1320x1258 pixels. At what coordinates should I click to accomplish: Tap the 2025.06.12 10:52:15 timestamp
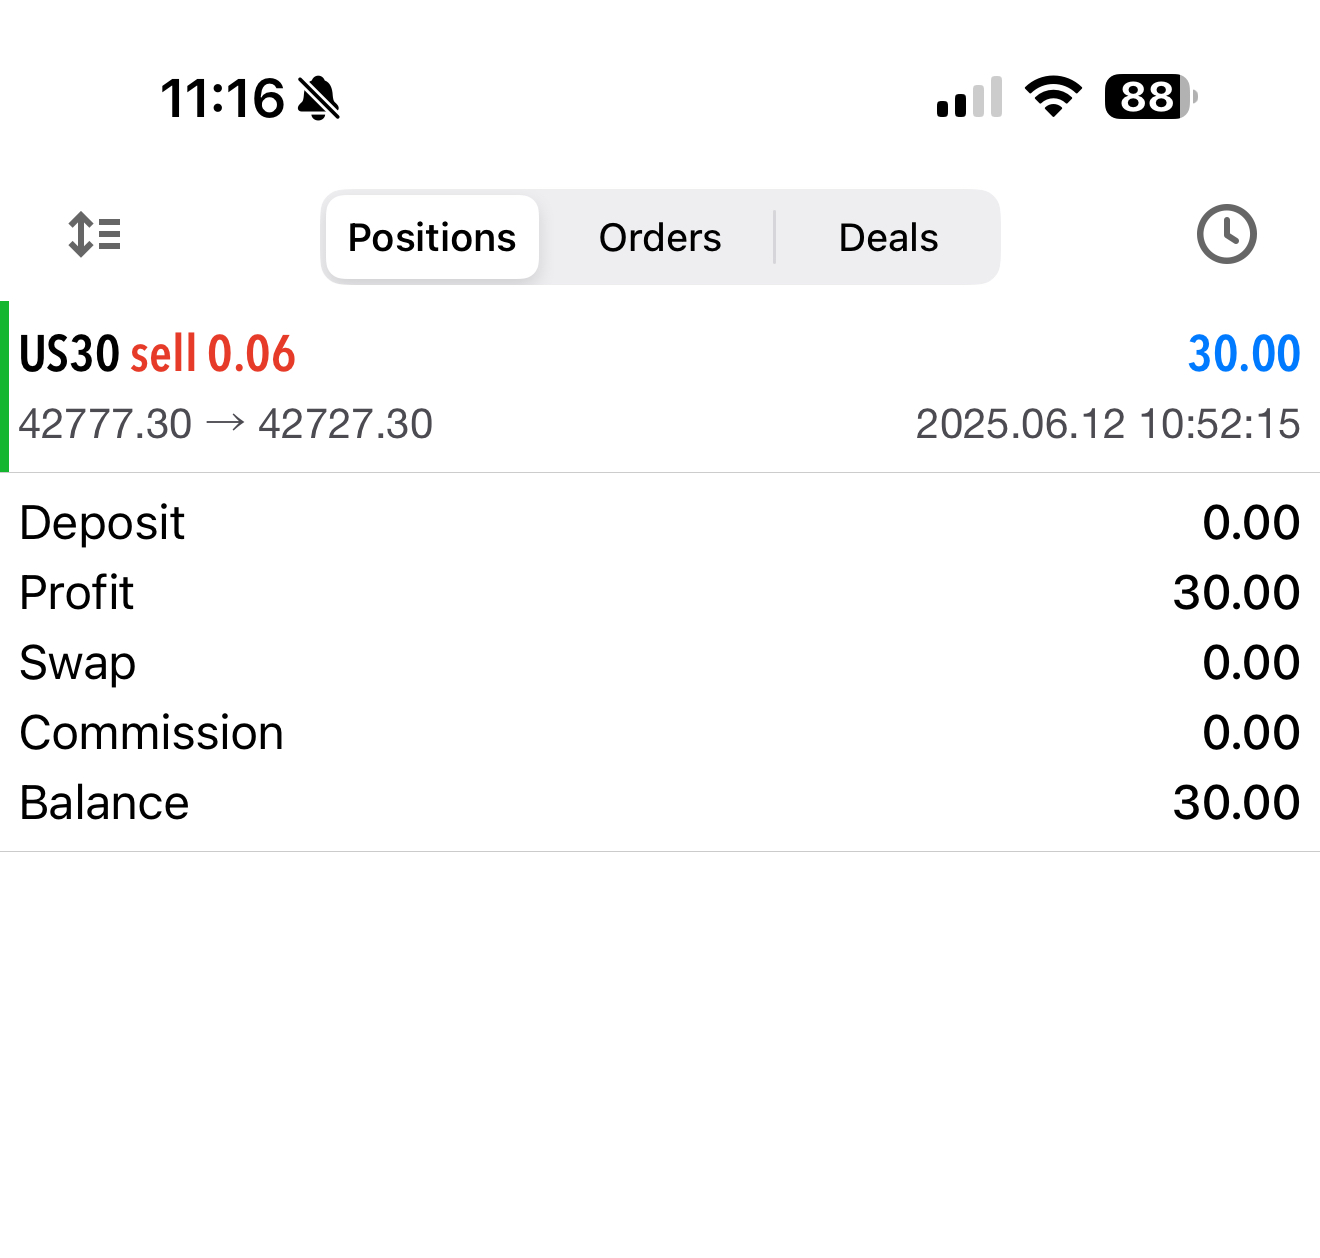[x=1107, y=424]
